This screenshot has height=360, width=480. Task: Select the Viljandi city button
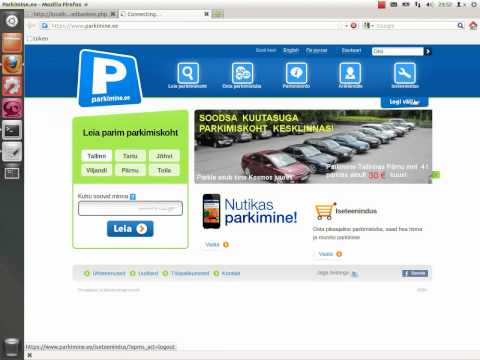coord(97,170)
